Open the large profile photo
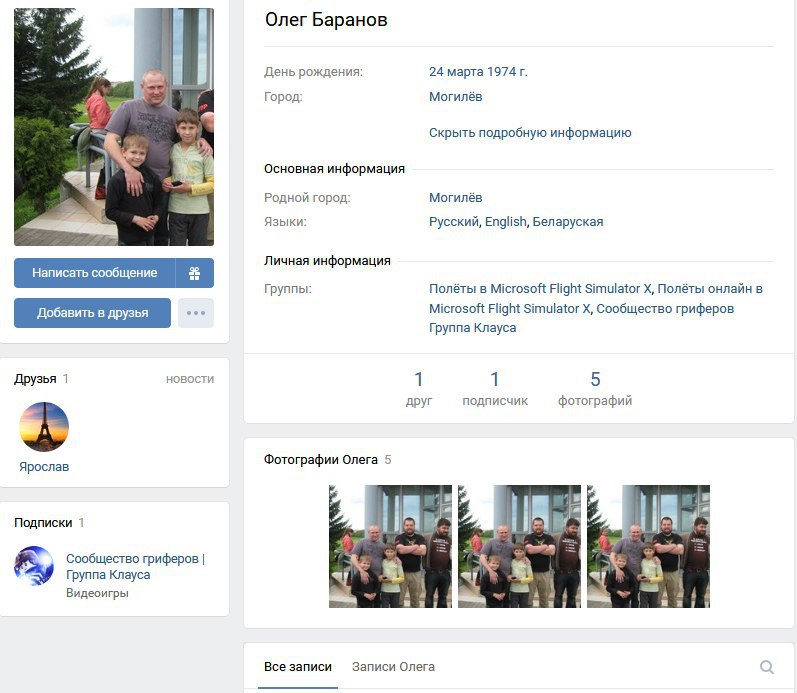This screenshot has height=693, width=797. point(114,127)
